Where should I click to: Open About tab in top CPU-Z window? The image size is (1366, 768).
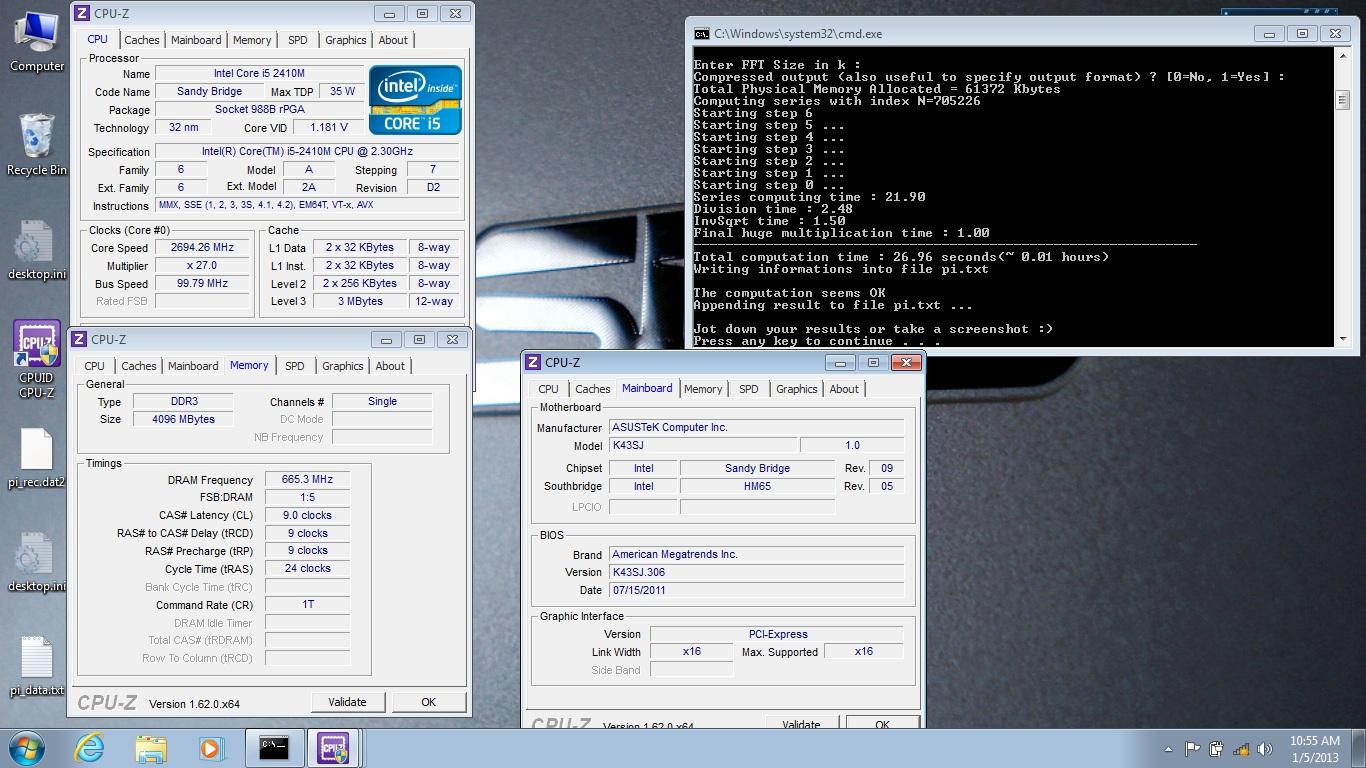pos(393,40)
